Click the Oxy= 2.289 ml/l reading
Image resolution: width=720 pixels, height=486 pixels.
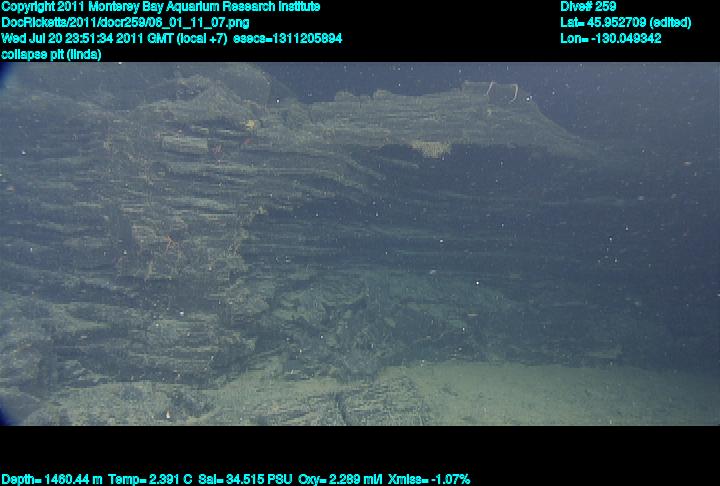340,480
